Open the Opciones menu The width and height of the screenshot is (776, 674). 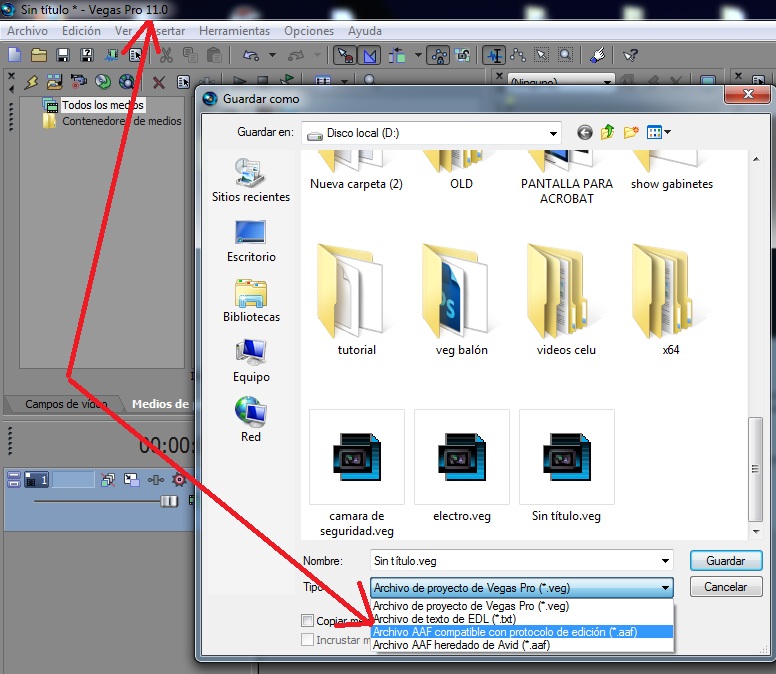tap(309, 31)
